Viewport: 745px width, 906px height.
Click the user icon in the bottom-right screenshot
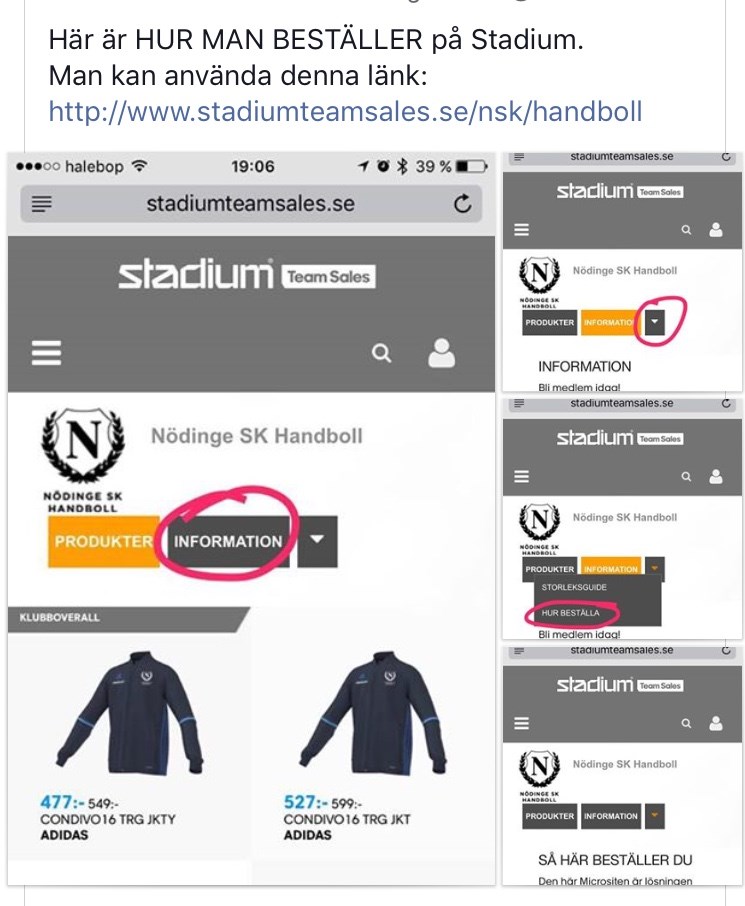click(716, 723)
